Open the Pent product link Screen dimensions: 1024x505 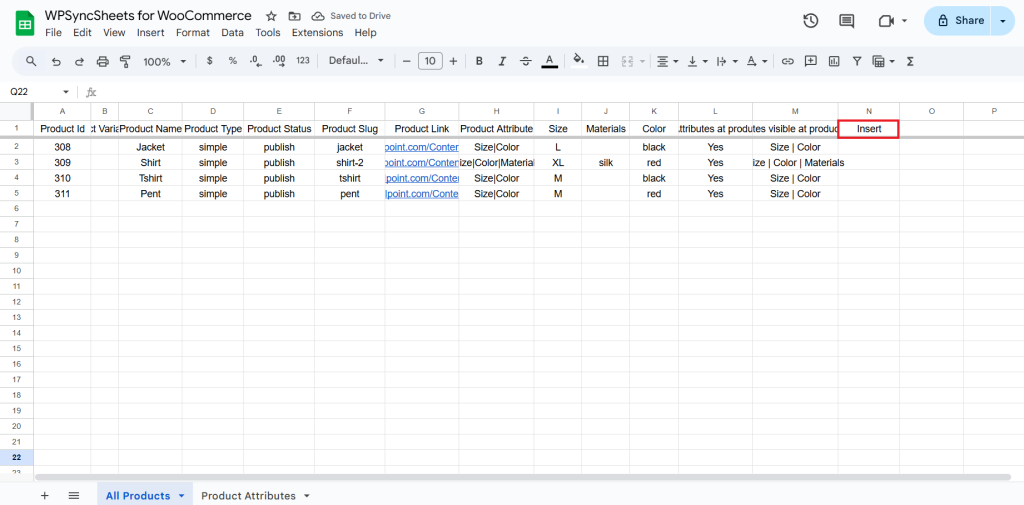[x=423, y=194]
